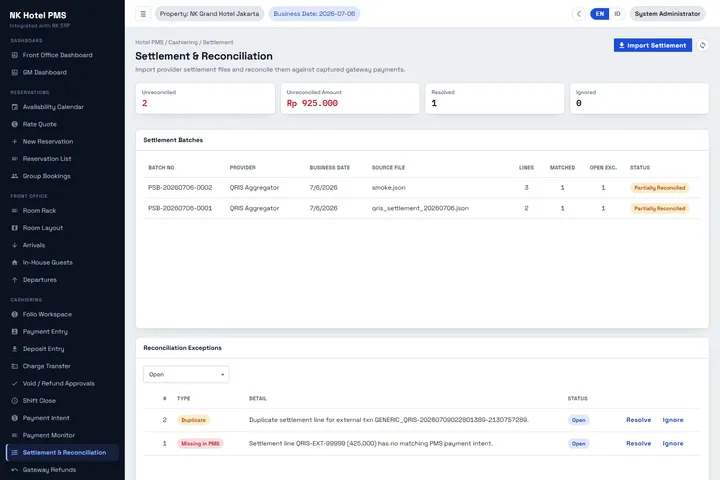Image resolution: width=720 pixels, height=480 pixels.
Task: Click the Room Rack icon
Action: (15, 211)
